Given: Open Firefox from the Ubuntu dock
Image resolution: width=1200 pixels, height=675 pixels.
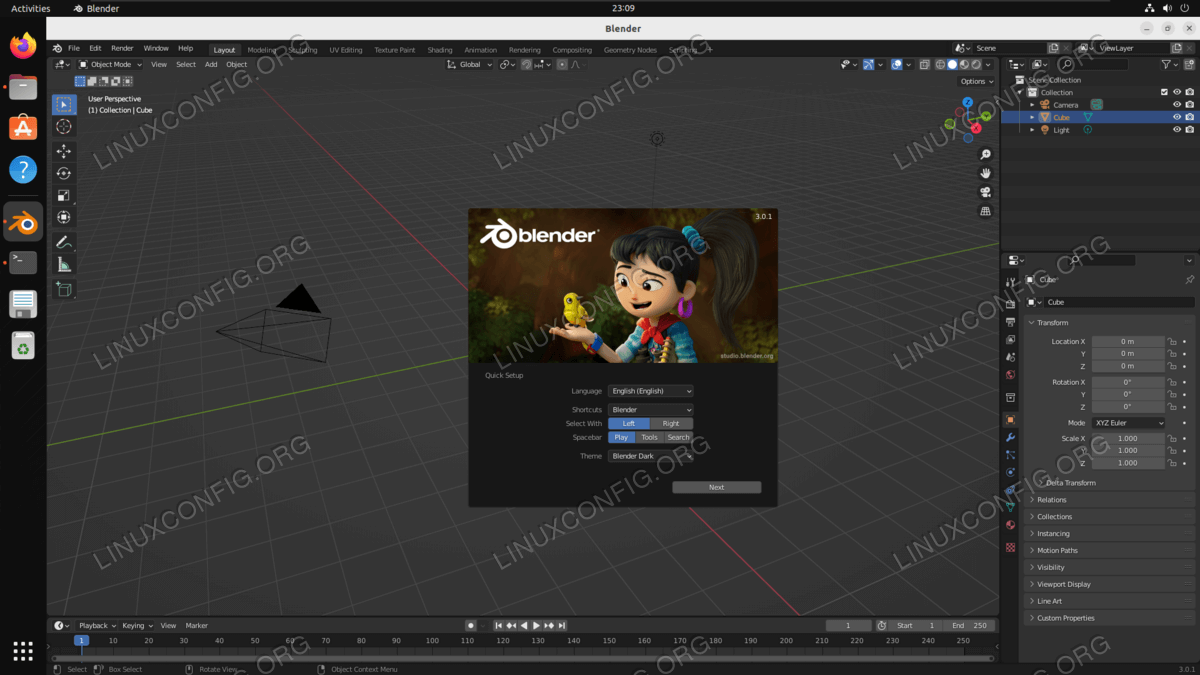Looking at the screenshot, I should point(23,45).
